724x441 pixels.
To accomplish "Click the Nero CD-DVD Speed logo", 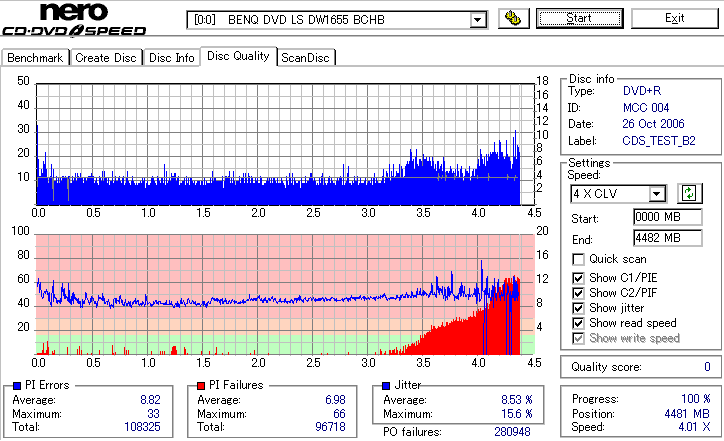I will (x=74, y=19).
